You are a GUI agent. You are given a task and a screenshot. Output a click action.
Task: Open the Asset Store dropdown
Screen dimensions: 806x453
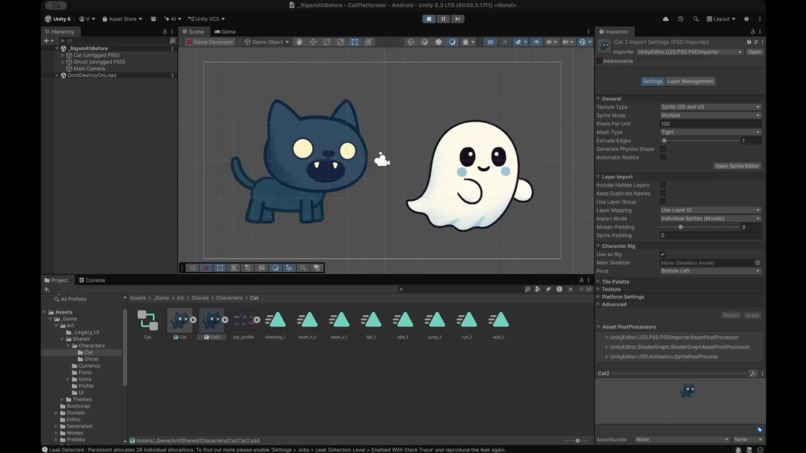tap(122, 19)
